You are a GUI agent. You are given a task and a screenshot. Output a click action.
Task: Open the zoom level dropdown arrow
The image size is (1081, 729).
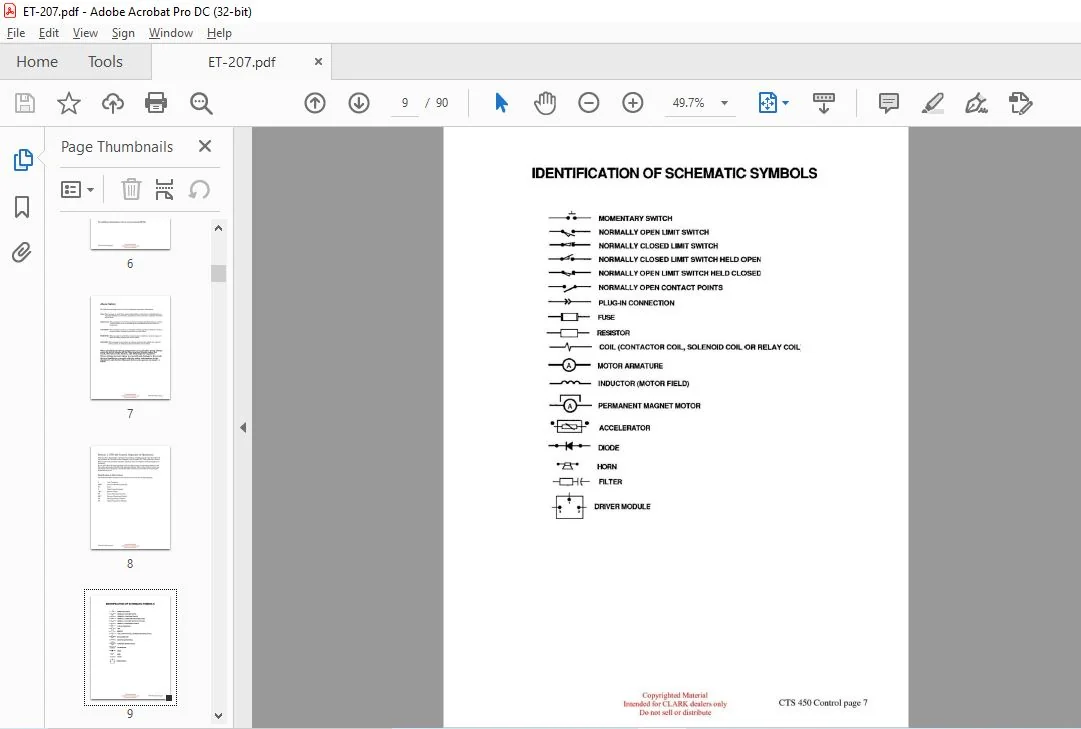pyautogui.click(x=724, y=103)
